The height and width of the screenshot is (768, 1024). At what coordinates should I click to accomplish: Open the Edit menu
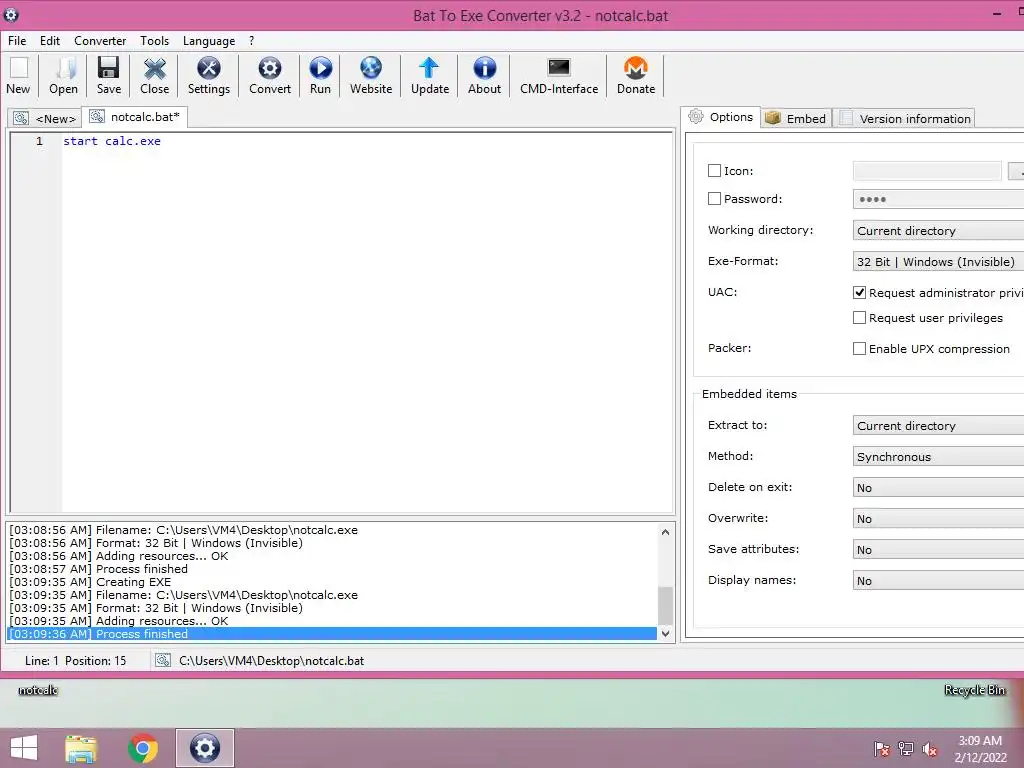[x=50, y=40]
